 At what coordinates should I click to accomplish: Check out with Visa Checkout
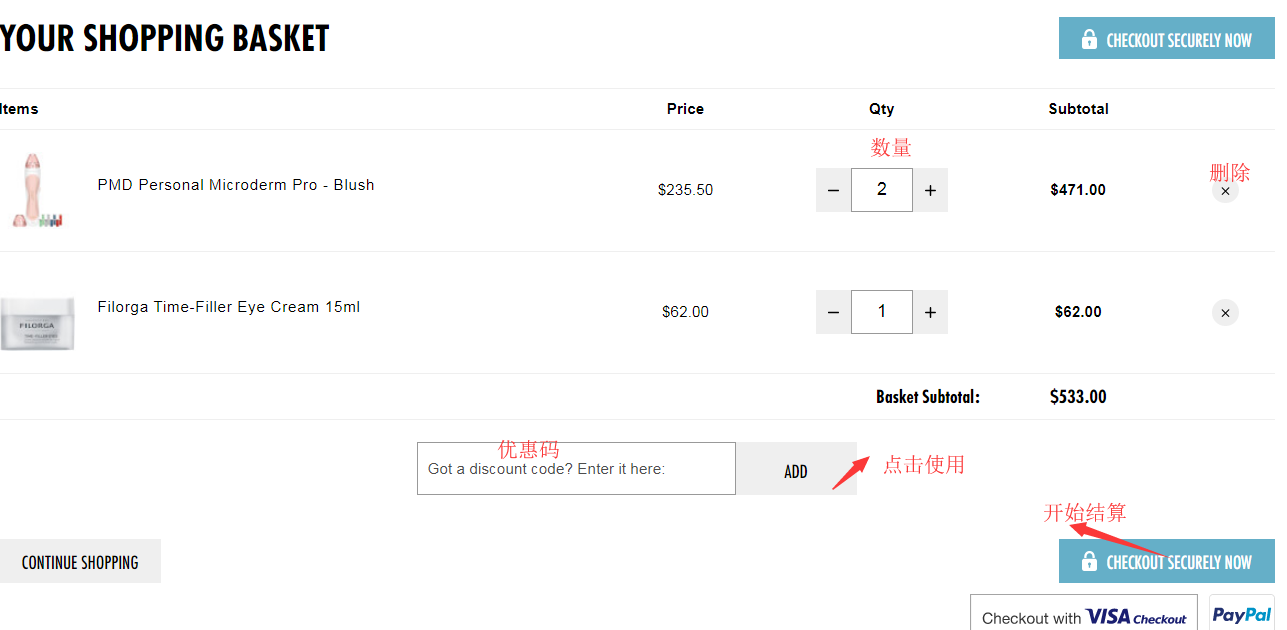pos(1083,616)
